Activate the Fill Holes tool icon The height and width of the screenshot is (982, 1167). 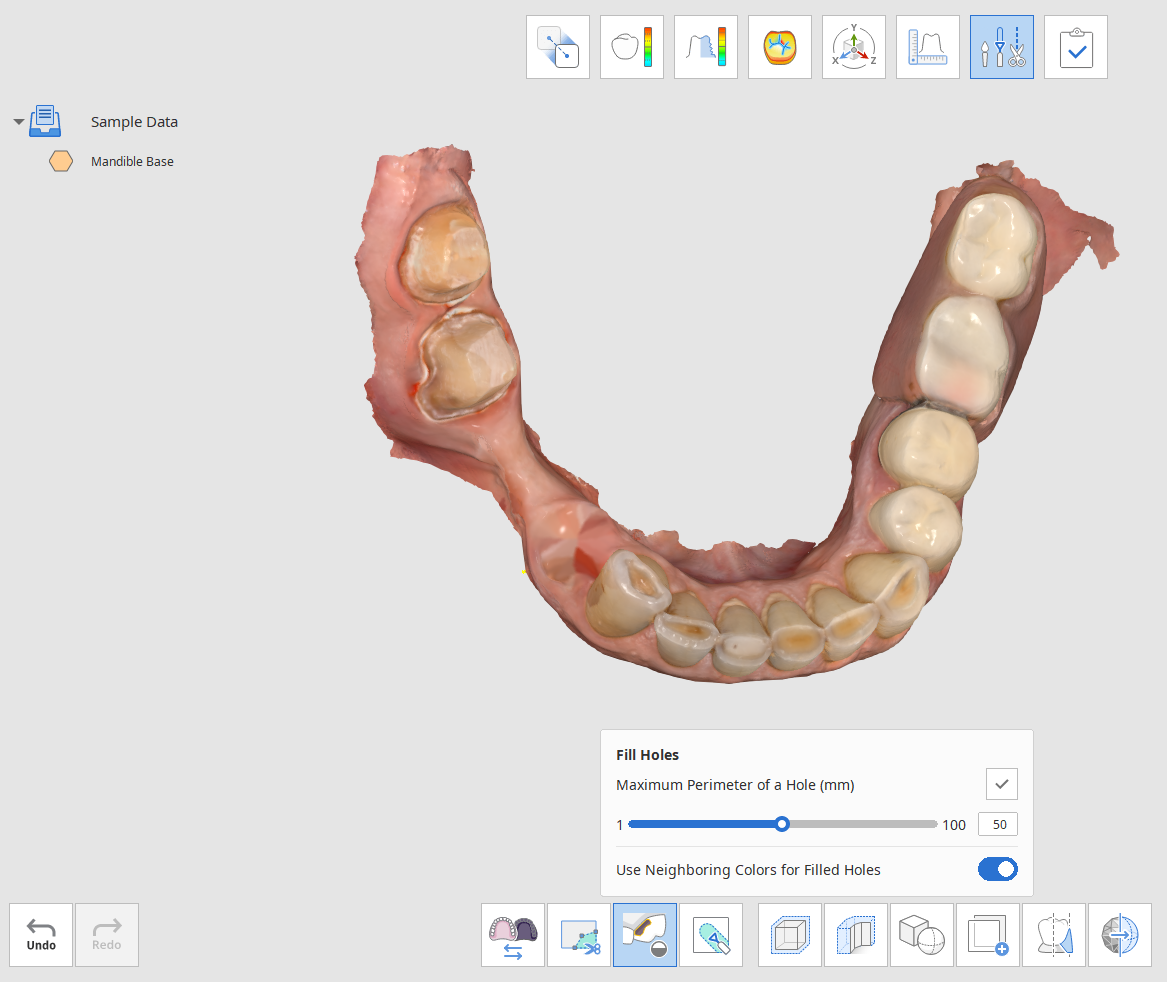(645, 935)
